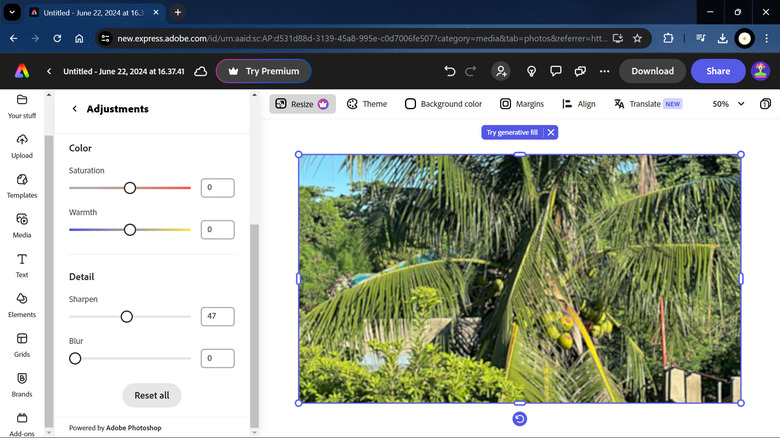
Task: Open the comments speech bubble
Action: click(556, 71)
